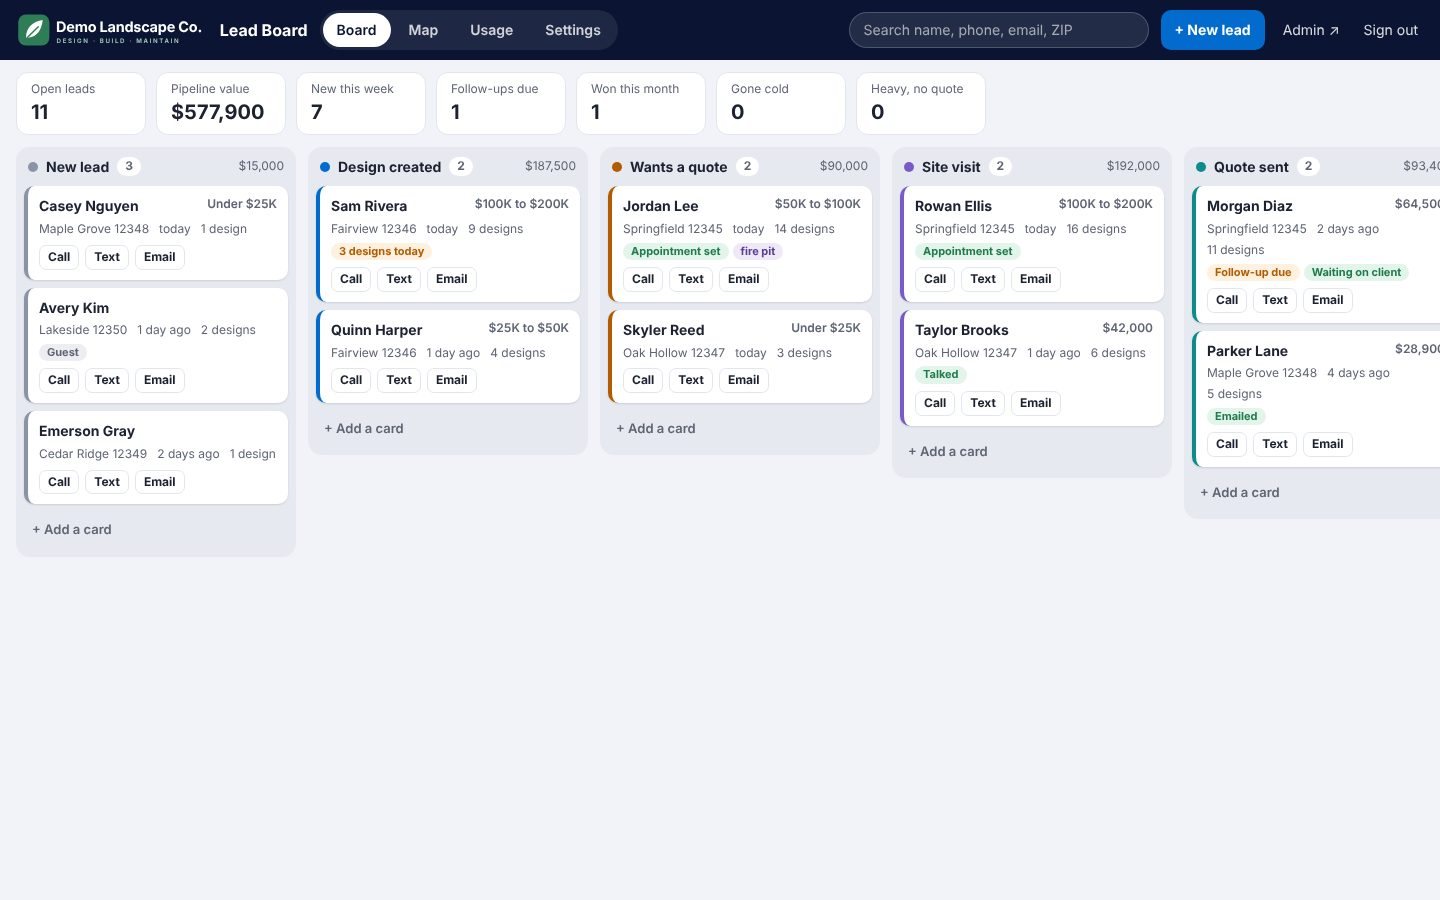Go to the Settings tab

[x=573, y=30]
